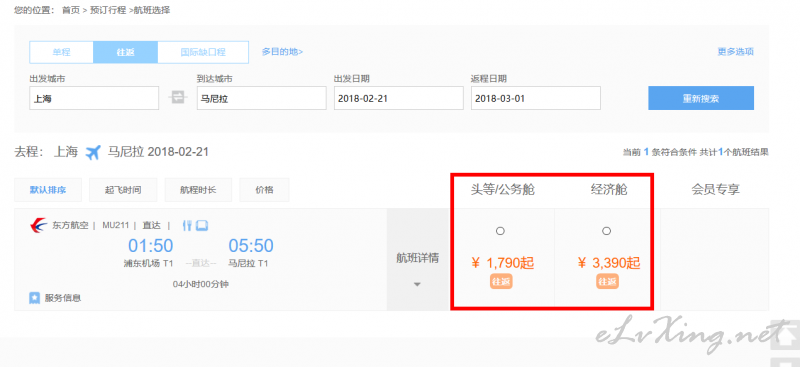Screen dimensions: 800x367
Task: Click the 会员专享 column header
Action: (x=715, y=190)
